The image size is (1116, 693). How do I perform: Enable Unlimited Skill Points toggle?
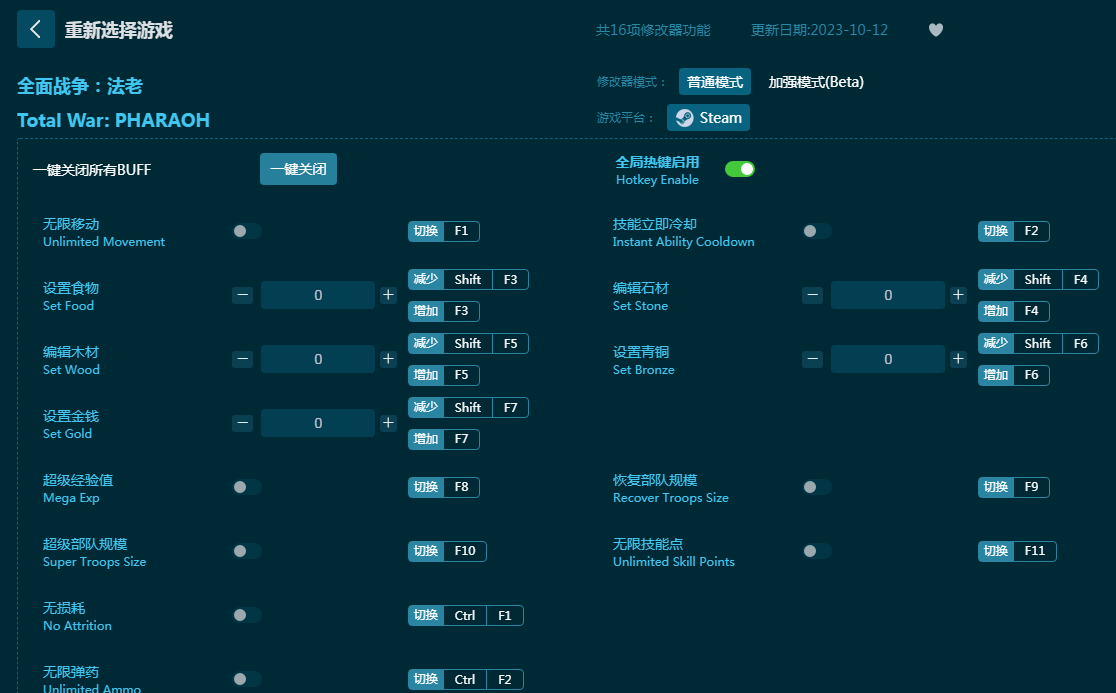[817, 551]
